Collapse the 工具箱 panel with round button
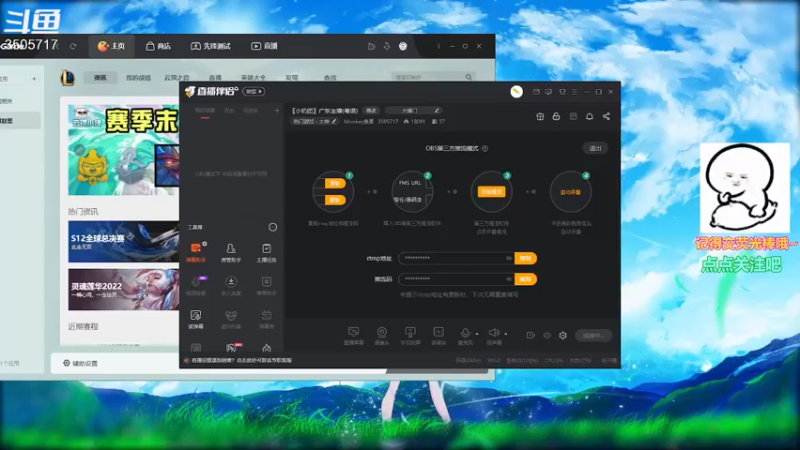The image size is (800, 450). pos(273,227)
